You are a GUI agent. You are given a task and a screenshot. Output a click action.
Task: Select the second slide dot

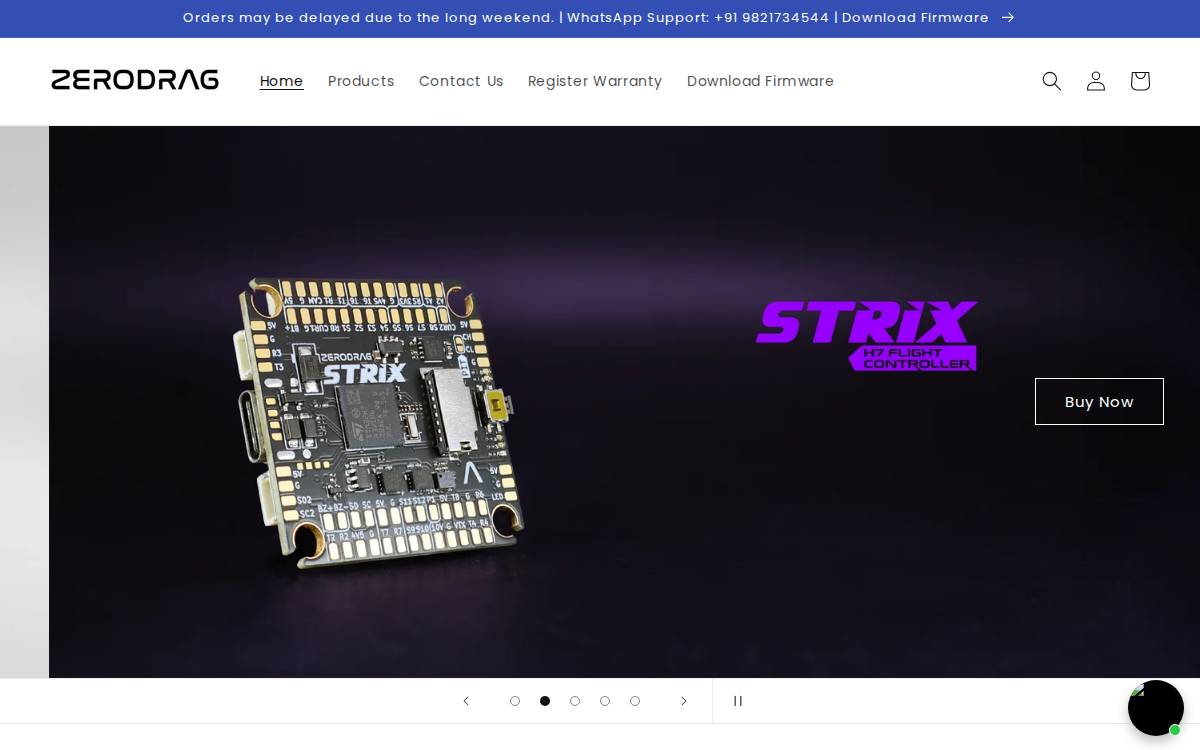[x=545, y=701]
